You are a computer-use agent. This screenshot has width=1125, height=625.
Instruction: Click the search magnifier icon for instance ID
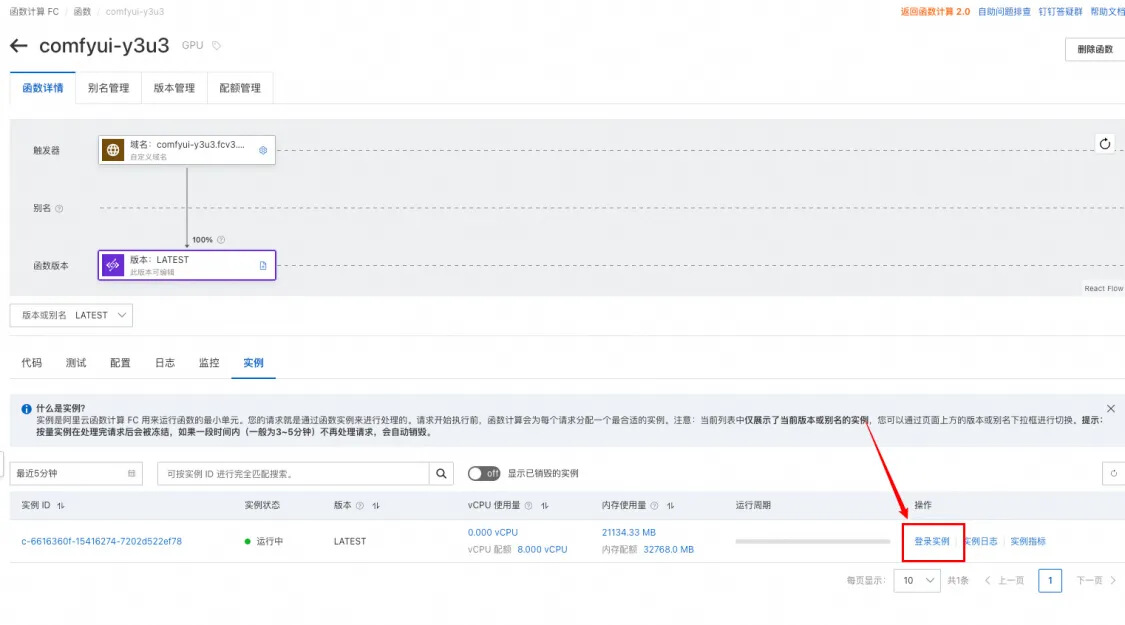[441, 474]
